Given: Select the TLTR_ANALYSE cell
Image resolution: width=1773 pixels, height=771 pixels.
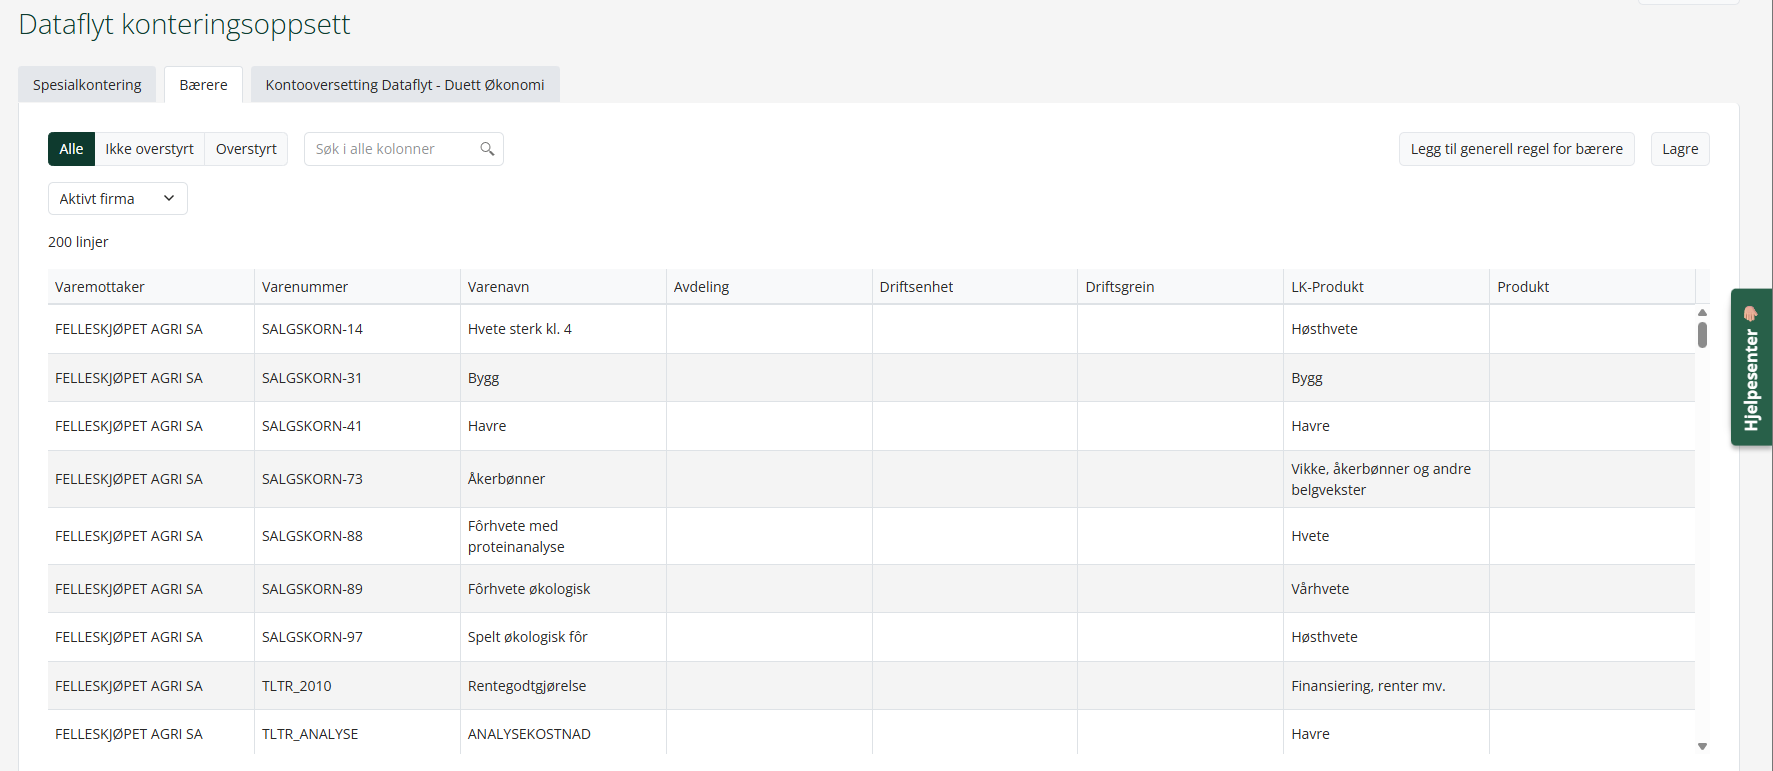Looking at the screenshot, I should coord(357,734).
